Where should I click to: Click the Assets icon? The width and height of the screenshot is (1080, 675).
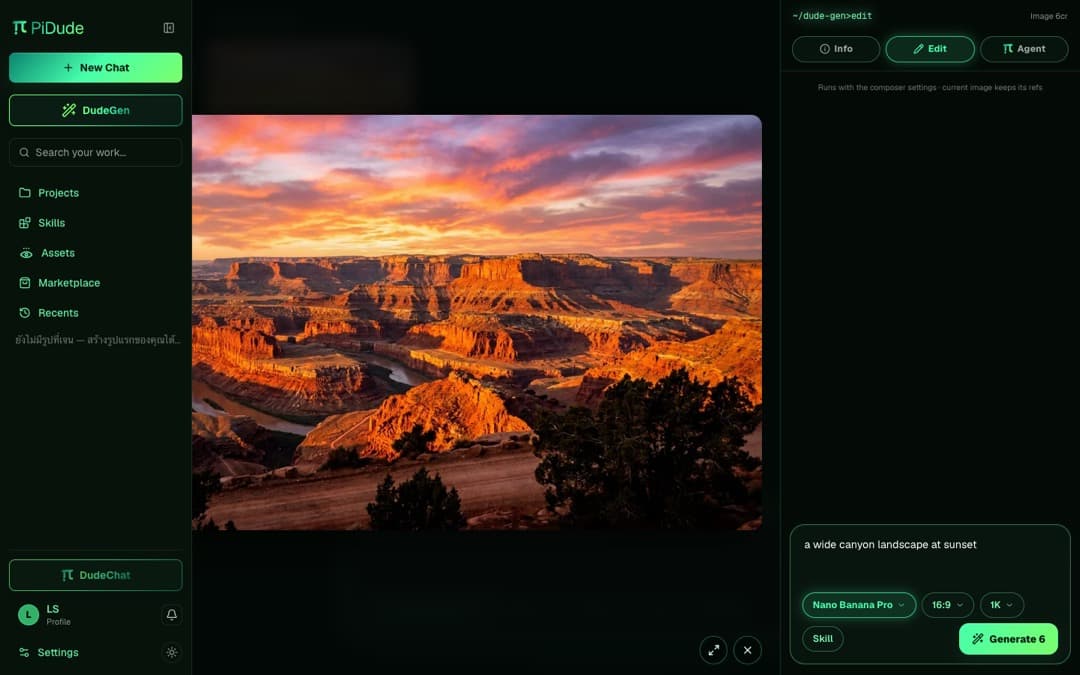click(x=26, y=253)
